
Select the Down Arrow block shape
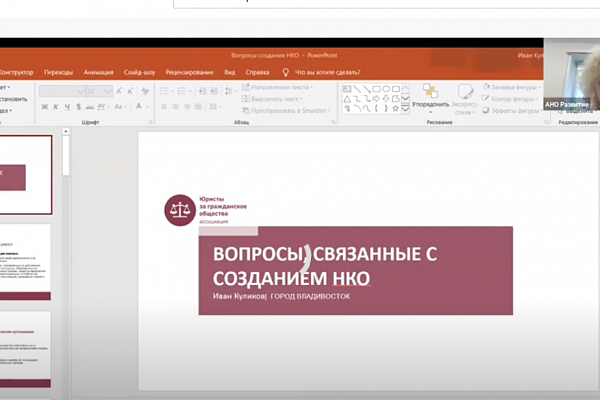tap(386, 99)
